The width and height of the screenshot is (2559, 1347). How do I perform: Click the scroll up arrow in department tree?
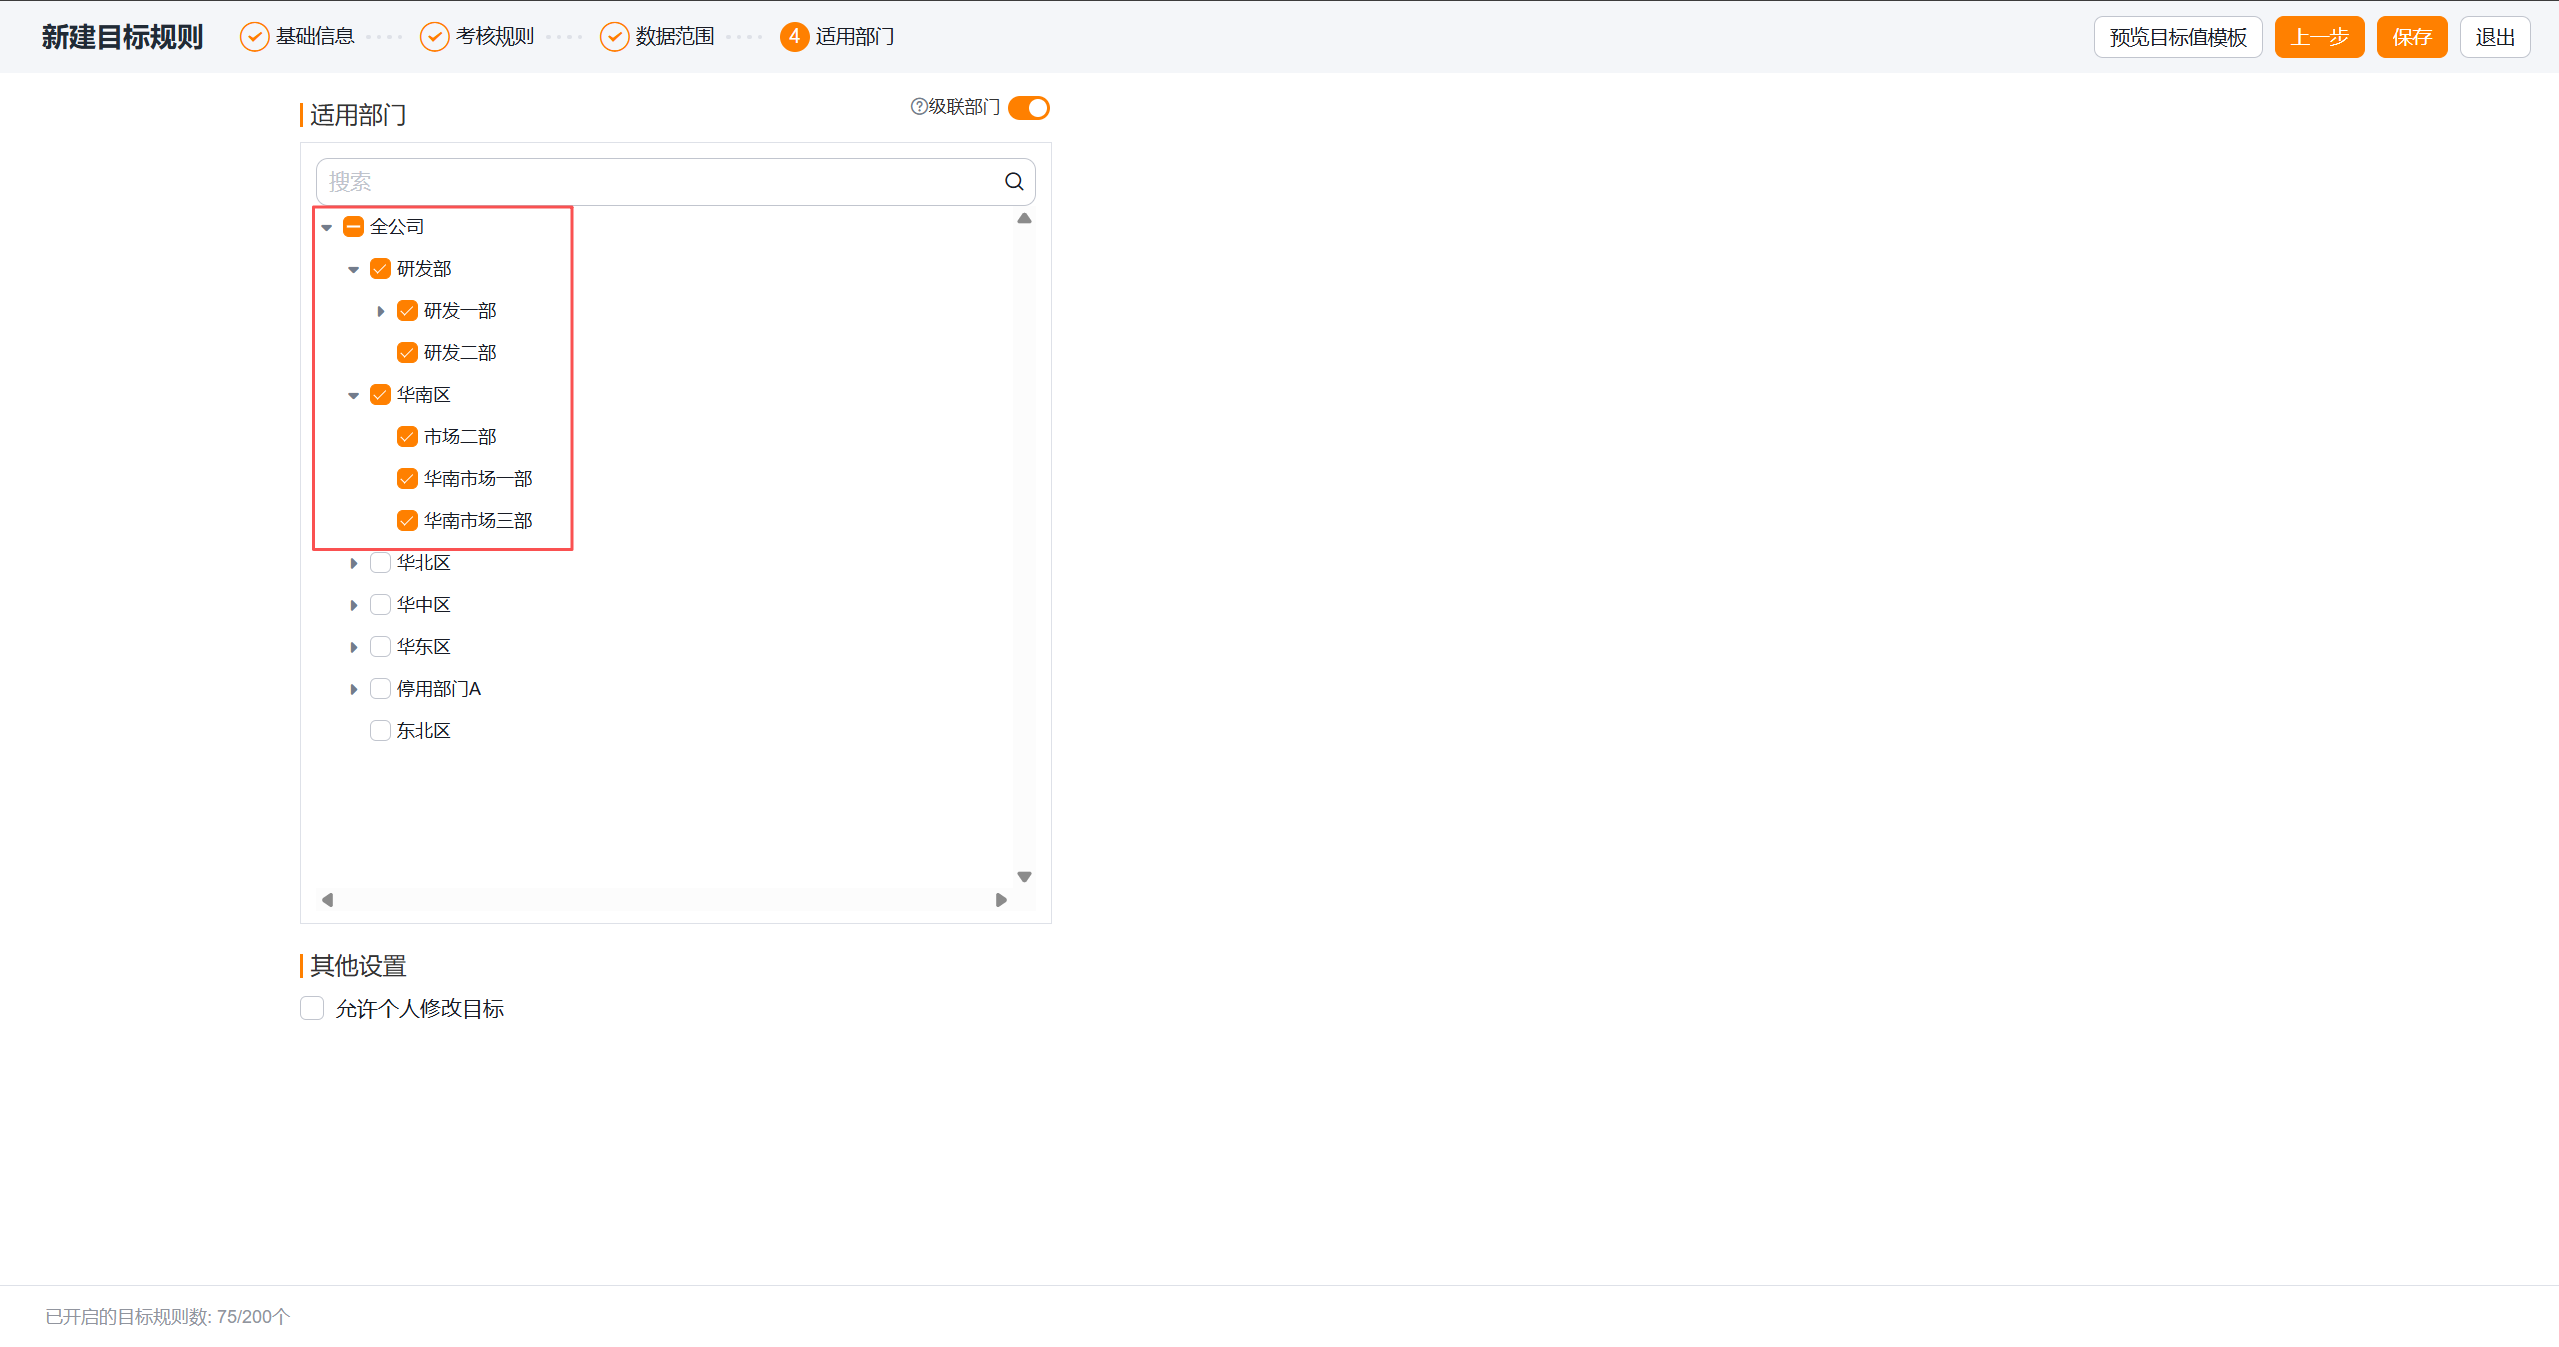1024,218
